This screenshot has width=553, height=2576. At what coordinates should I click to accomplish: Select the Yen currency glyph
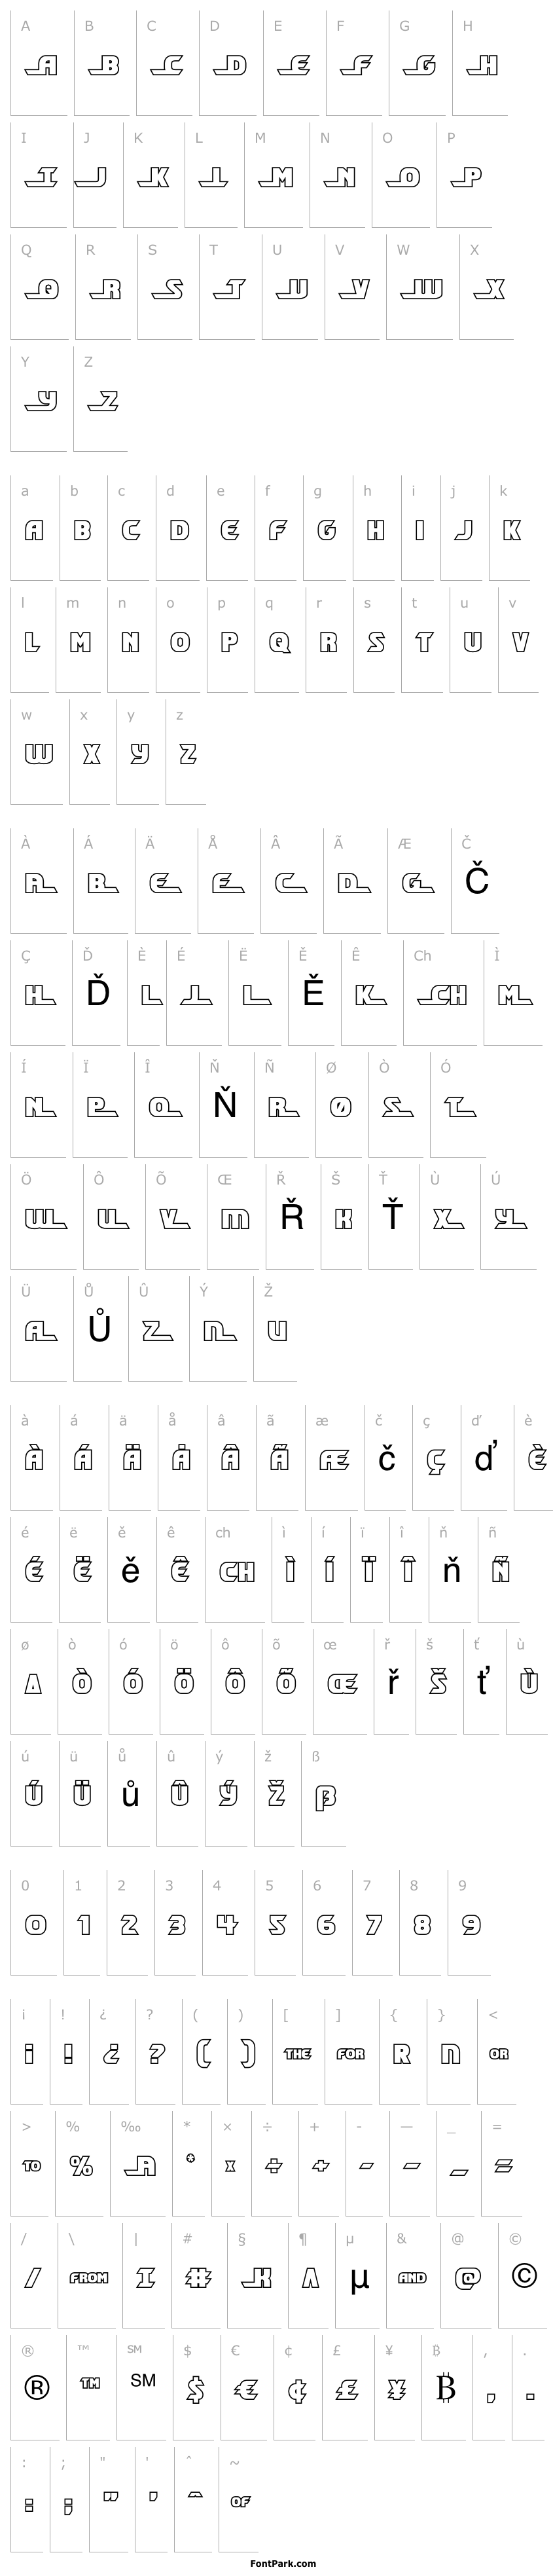(x=395, y=2388)
